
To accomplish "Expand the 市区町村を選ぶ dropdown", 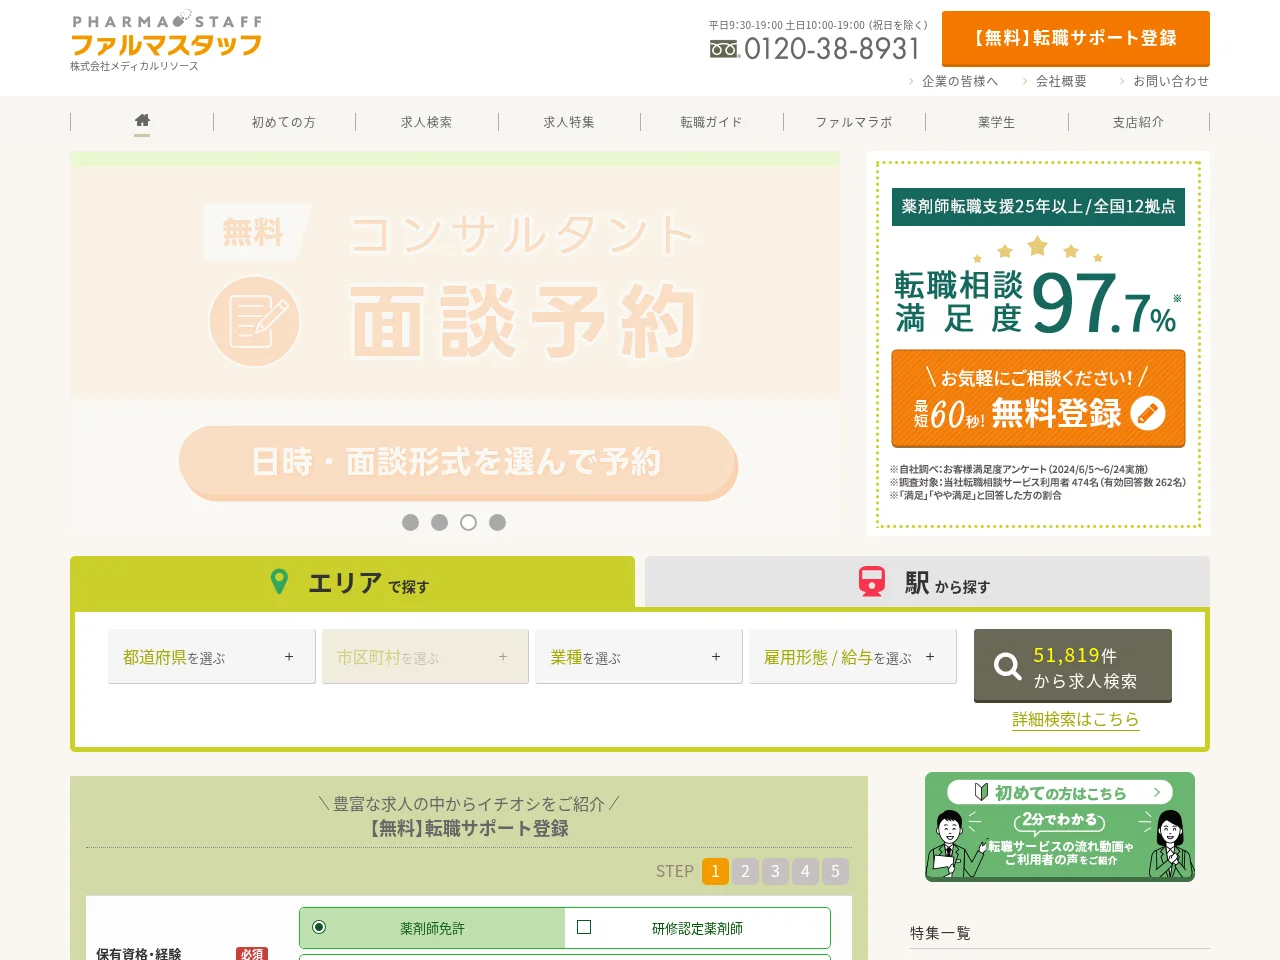I will coord(425,657).
